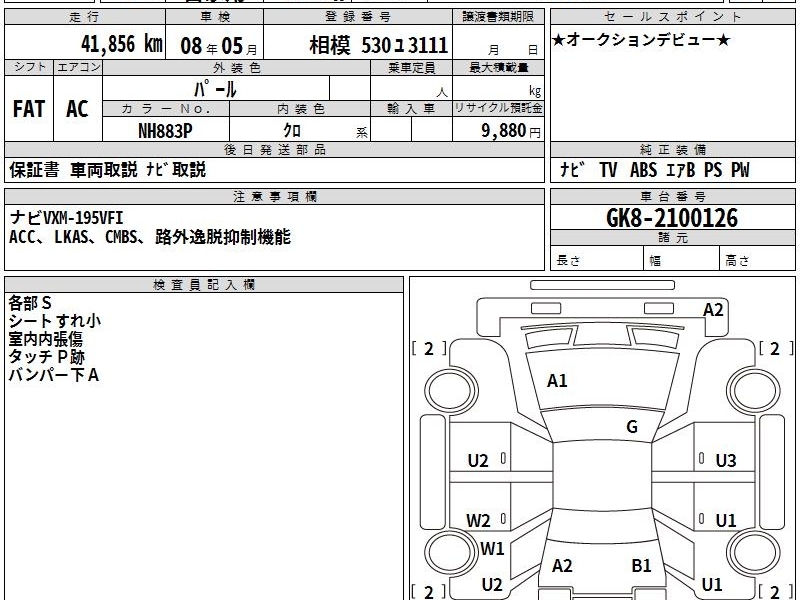Select interior color クロ
800x600 pixels.
[292, 131]
